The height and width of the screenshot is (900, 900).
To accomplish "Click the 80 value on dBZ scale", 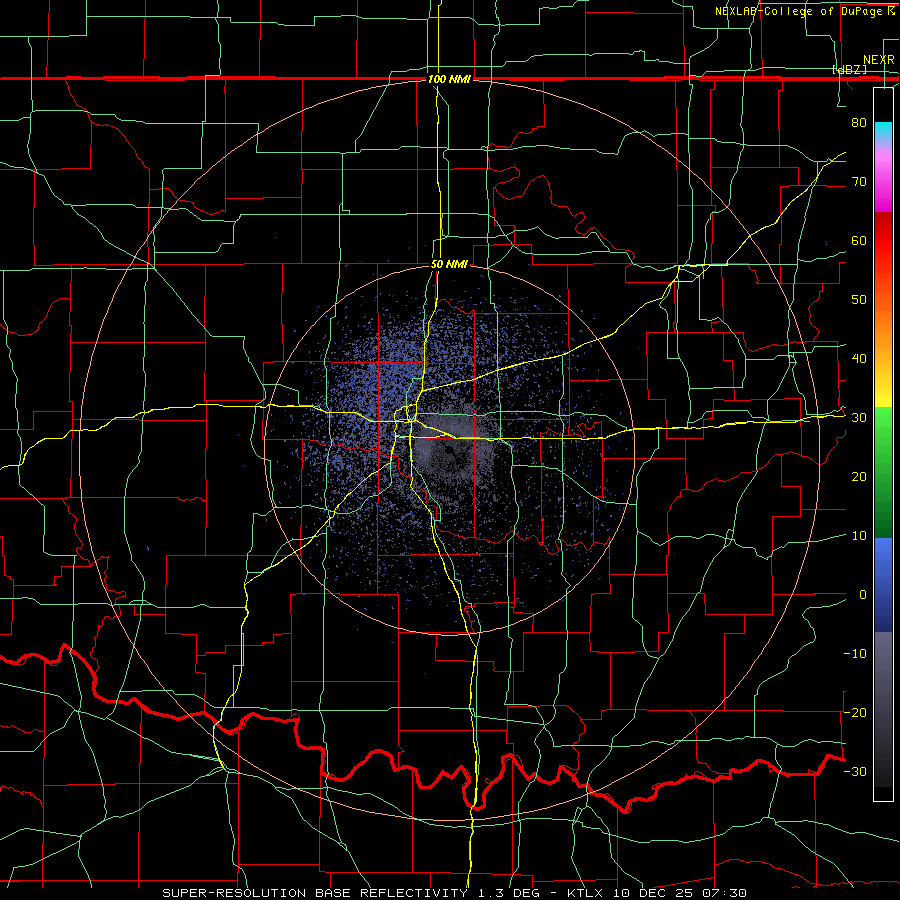I will point(859,122).
